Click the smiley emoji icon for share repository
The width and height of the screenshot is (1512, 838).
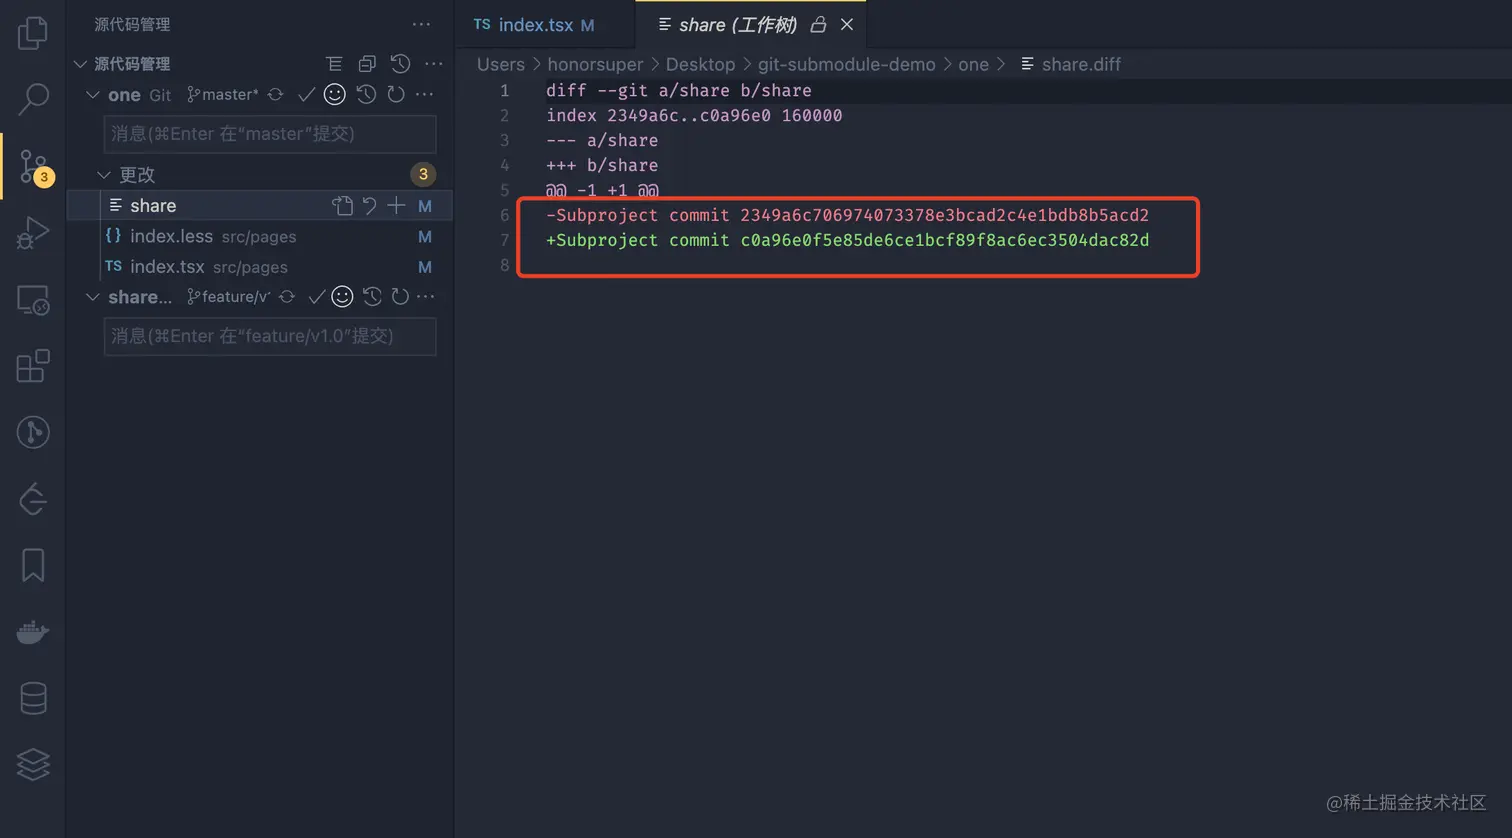click(342, 297)
